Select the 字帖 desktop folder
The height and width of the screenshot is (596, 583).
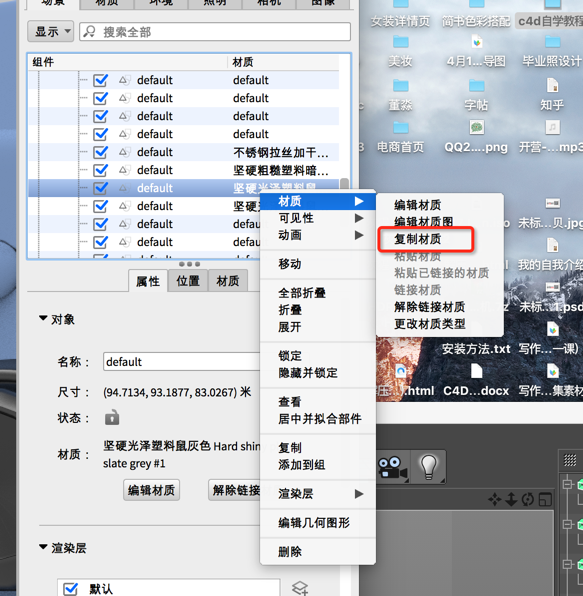pos(476,95)
